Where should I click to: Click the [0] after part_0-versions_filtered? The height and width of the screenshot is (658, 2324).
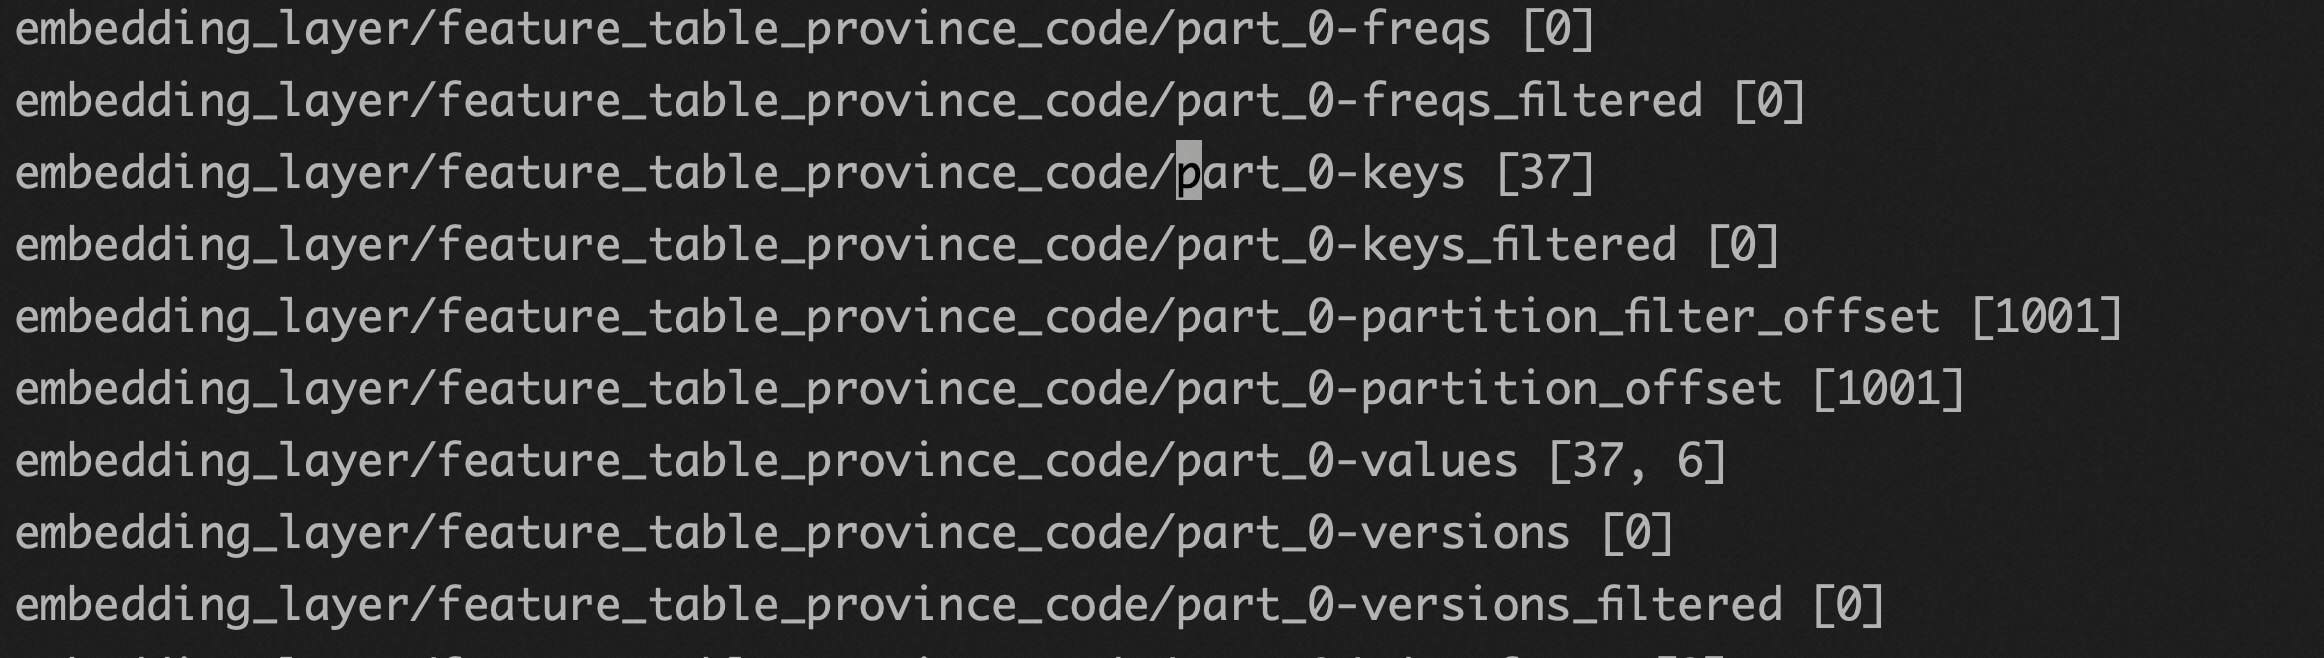pos(1847,605)
